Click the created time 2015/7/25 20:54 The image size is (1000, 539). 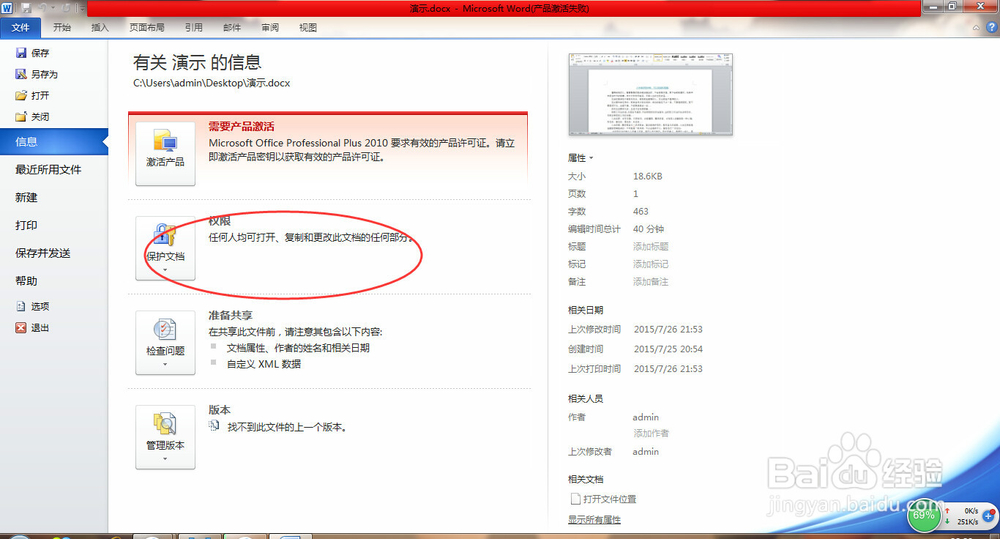click(668, 349)
